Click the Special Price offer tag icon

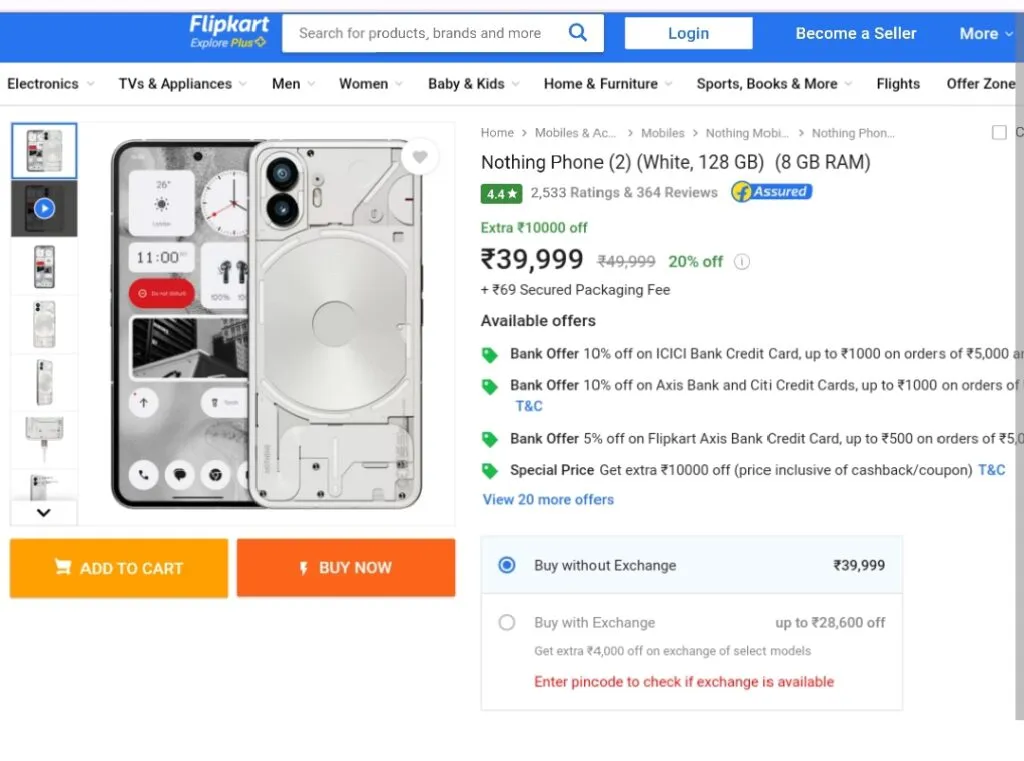pyautogui.click(x=490, y=470)
